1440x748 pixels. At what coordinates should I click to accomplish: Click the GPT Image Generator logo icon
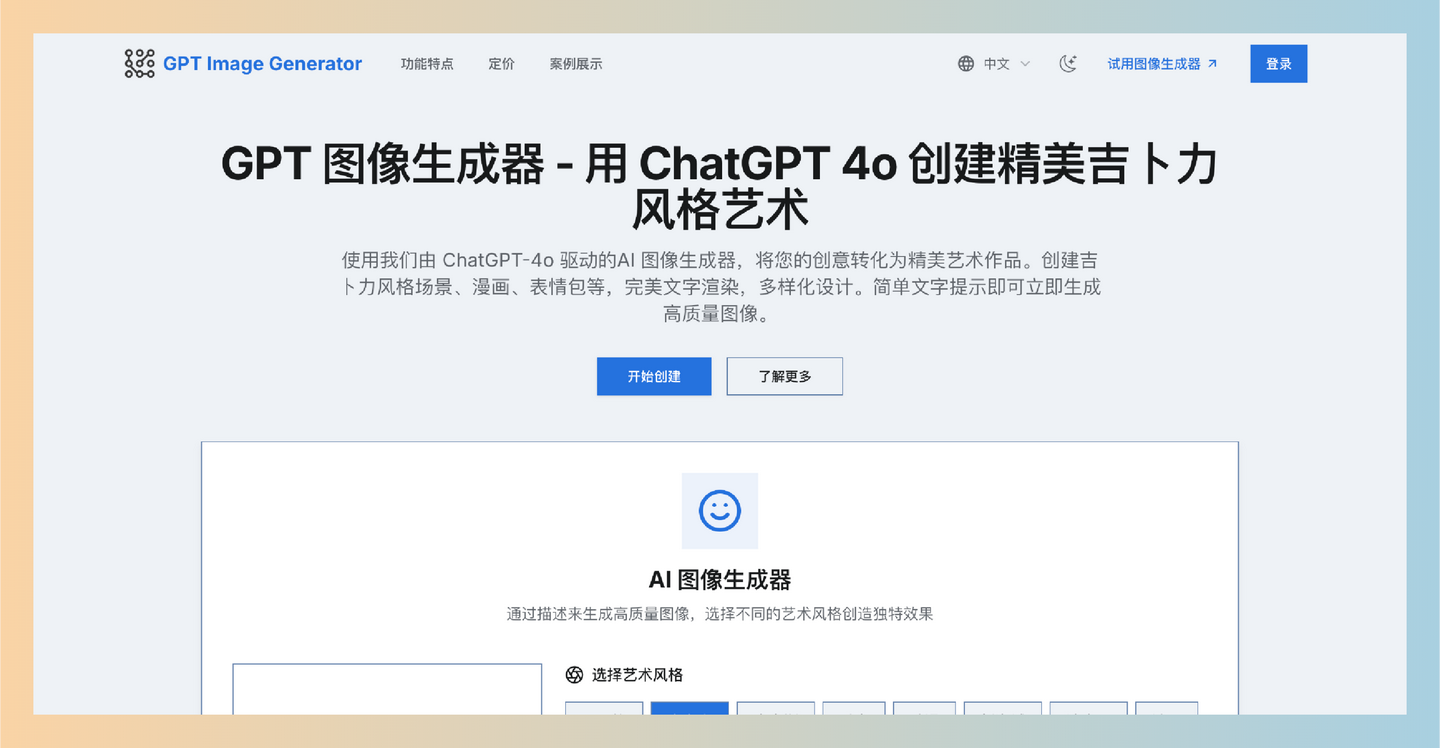pyautogui.click(x=139, y=64)
